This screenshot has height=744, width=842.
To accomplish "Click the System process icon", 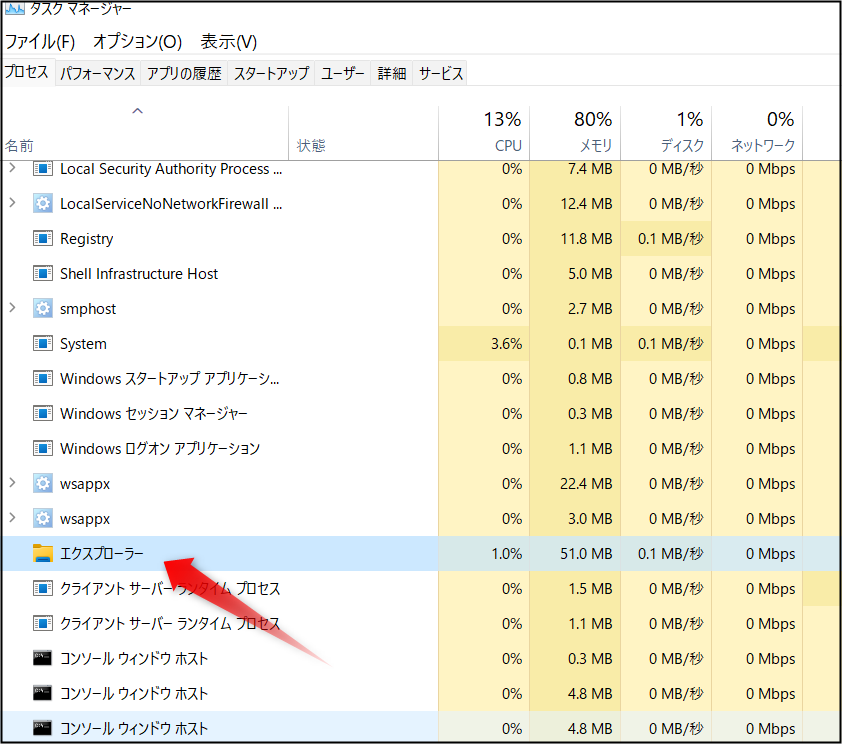I will point(42,344).
